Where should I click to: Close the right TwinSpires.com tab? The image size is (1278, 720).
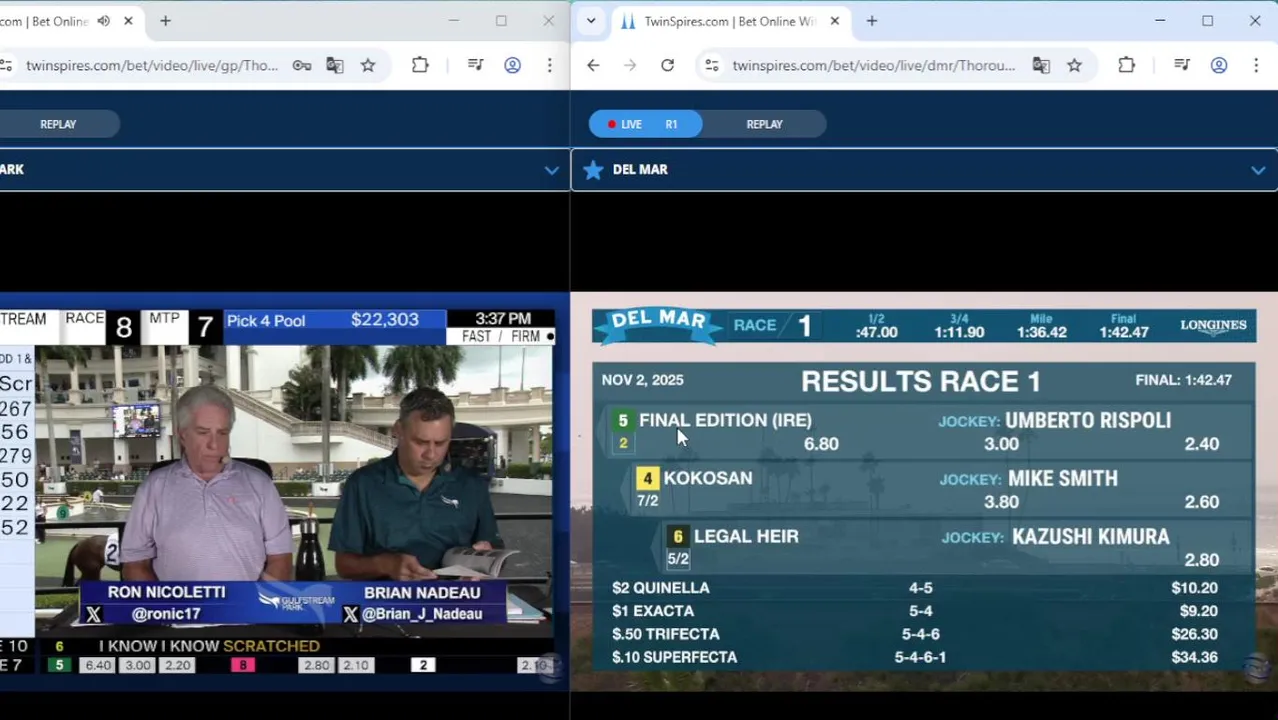835,21
